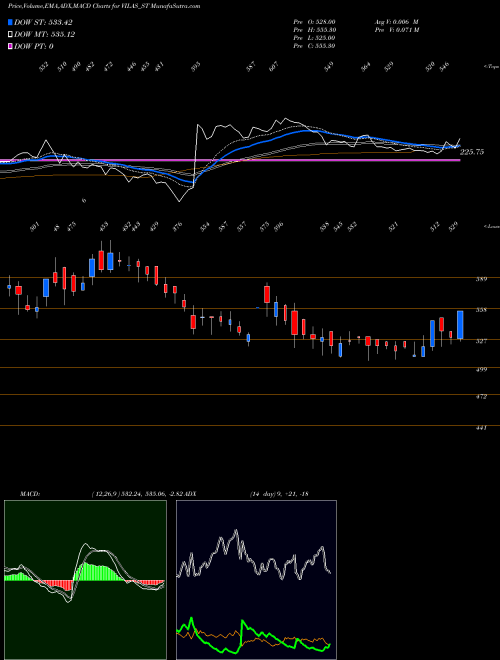Click the magenta horizontal line on EMA chart
Image resolution: width=500 pixels, height=660 pixels.
pyautogui.click(x=229, y=160)
